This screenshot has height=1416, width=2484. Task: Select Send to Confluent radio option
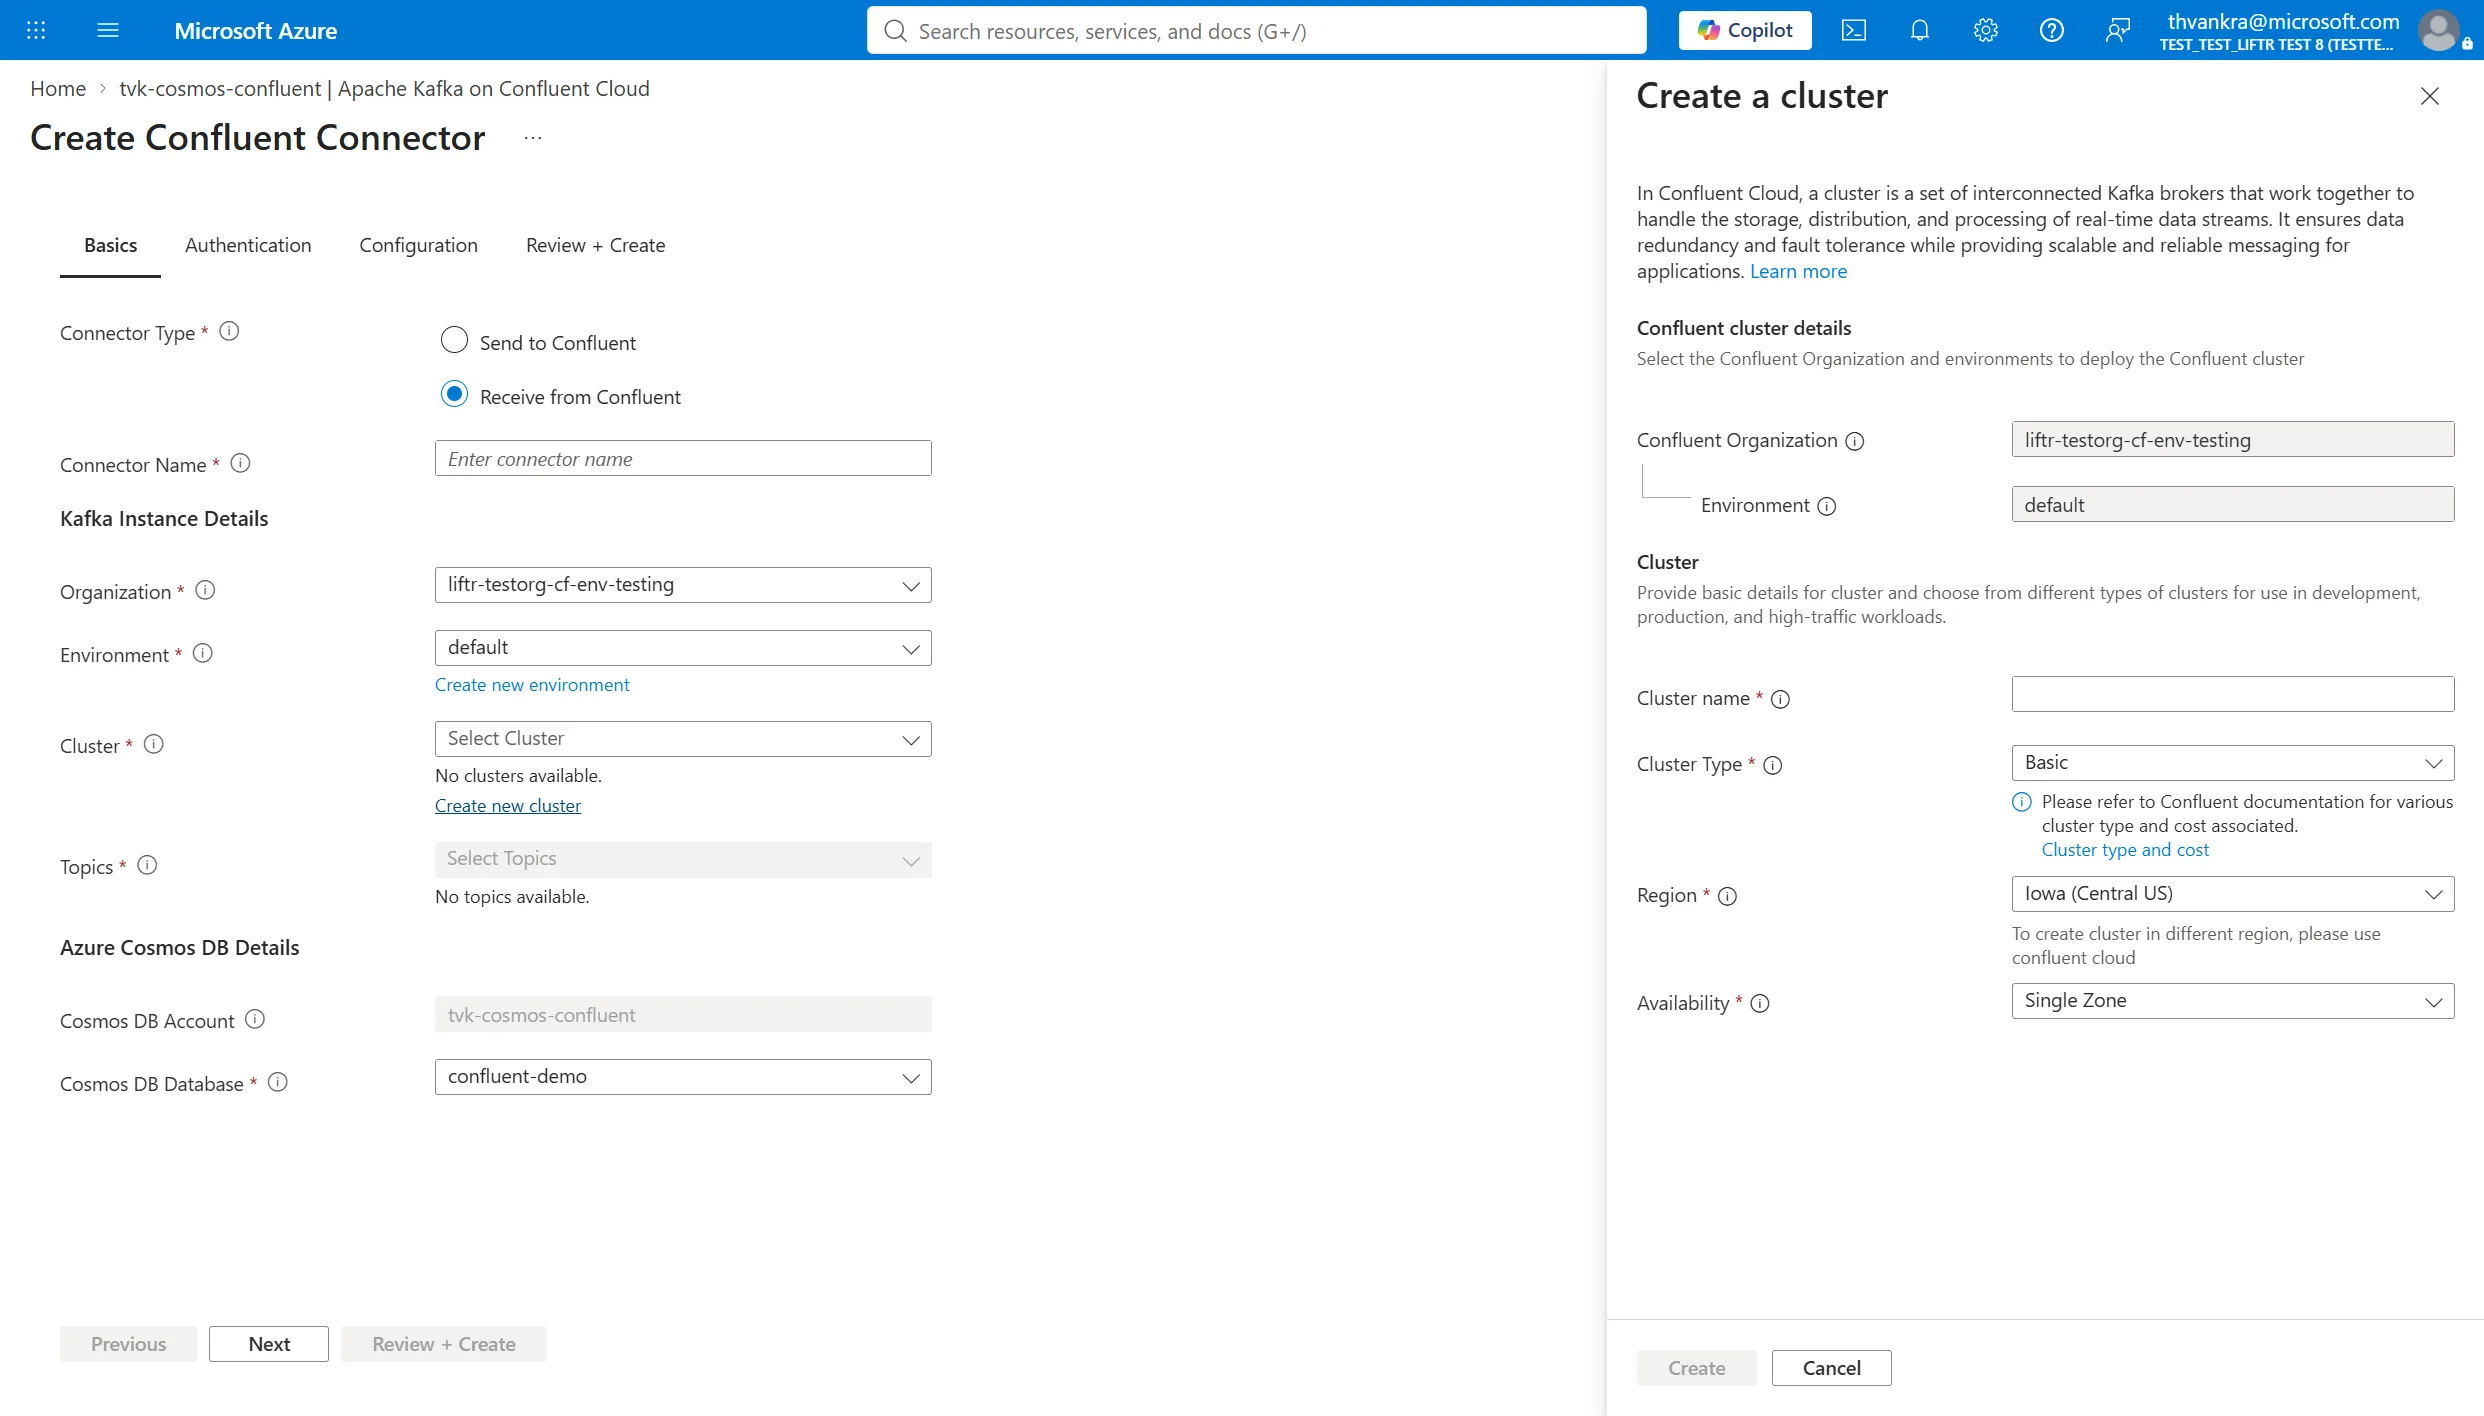(454, 340)
